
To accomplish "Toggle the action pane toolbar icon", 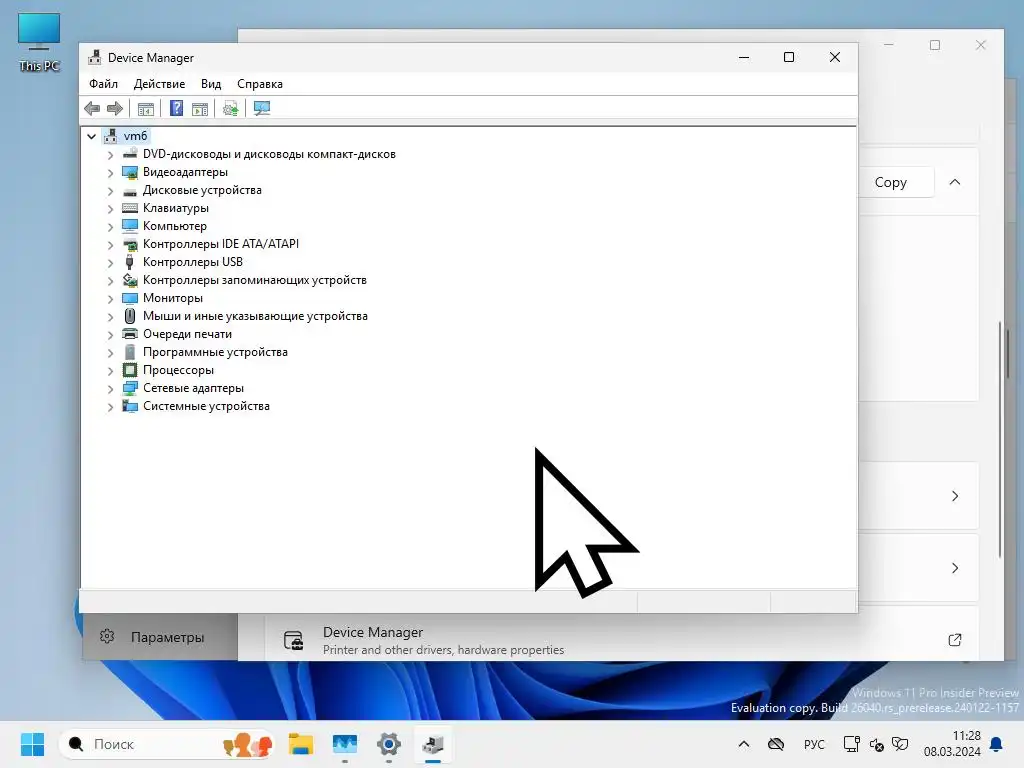I will (x=200, y=108).
